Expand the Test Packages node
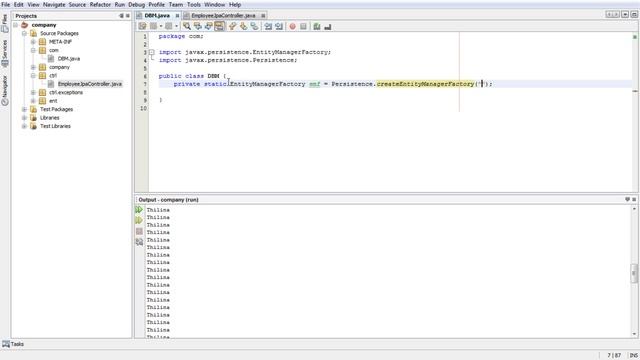Screen dimensions: 640x360 click(24, 109)
